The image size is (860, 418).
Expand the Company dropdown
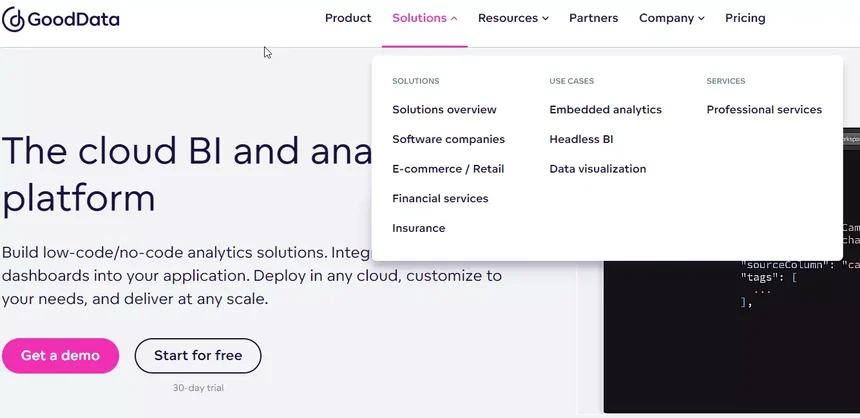(671, 18)
